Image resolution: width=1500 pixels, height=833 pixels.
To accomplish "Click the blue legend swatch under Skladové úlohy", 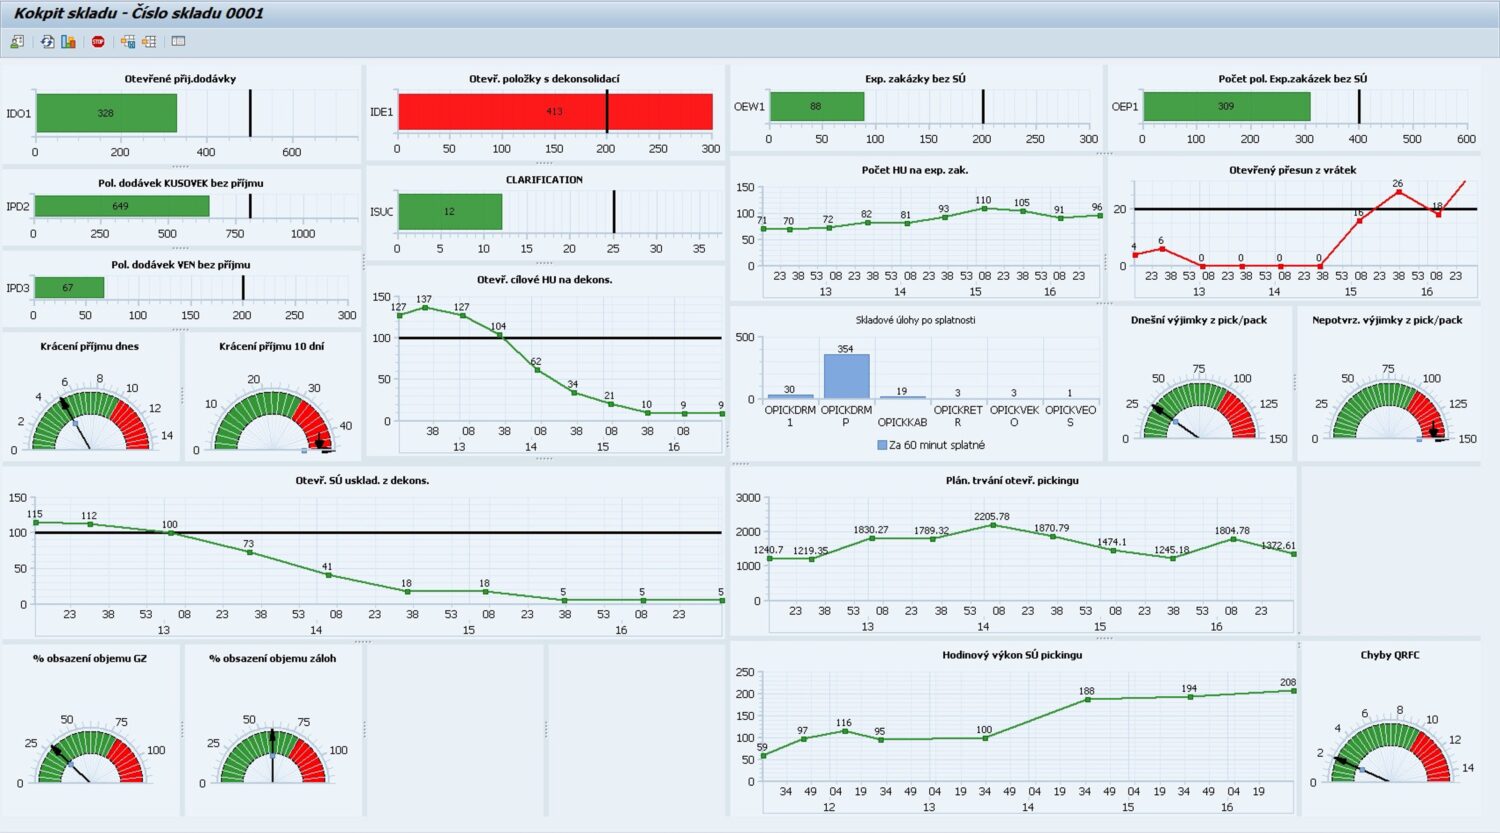I will coord(882,445).
